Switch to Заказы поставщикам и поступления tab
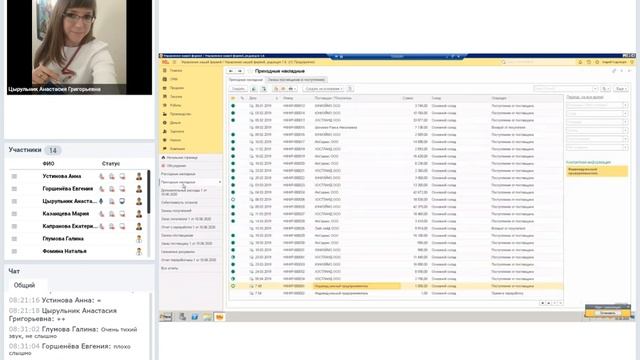The image size is (640, 360). (x=296, y=80)
